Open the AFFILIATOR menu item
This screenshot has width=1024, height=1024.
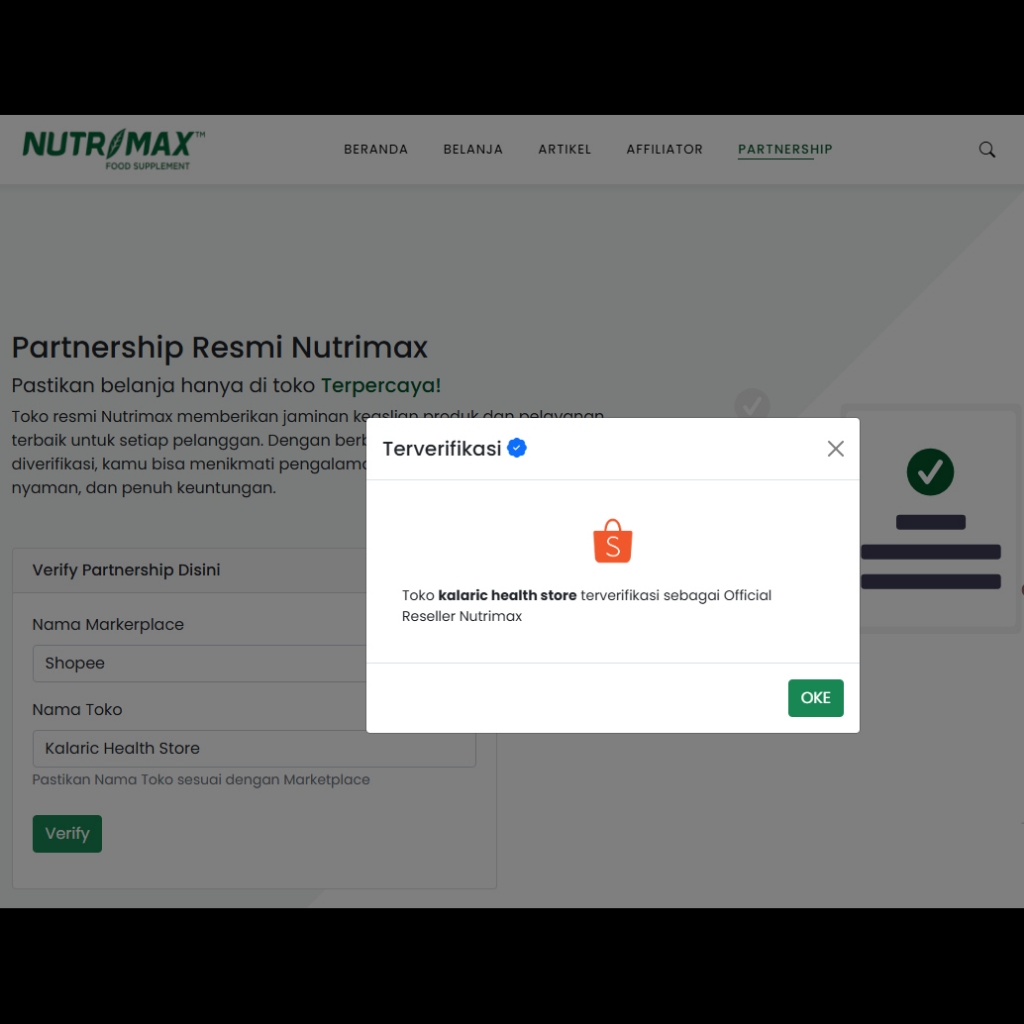[664, 150]
